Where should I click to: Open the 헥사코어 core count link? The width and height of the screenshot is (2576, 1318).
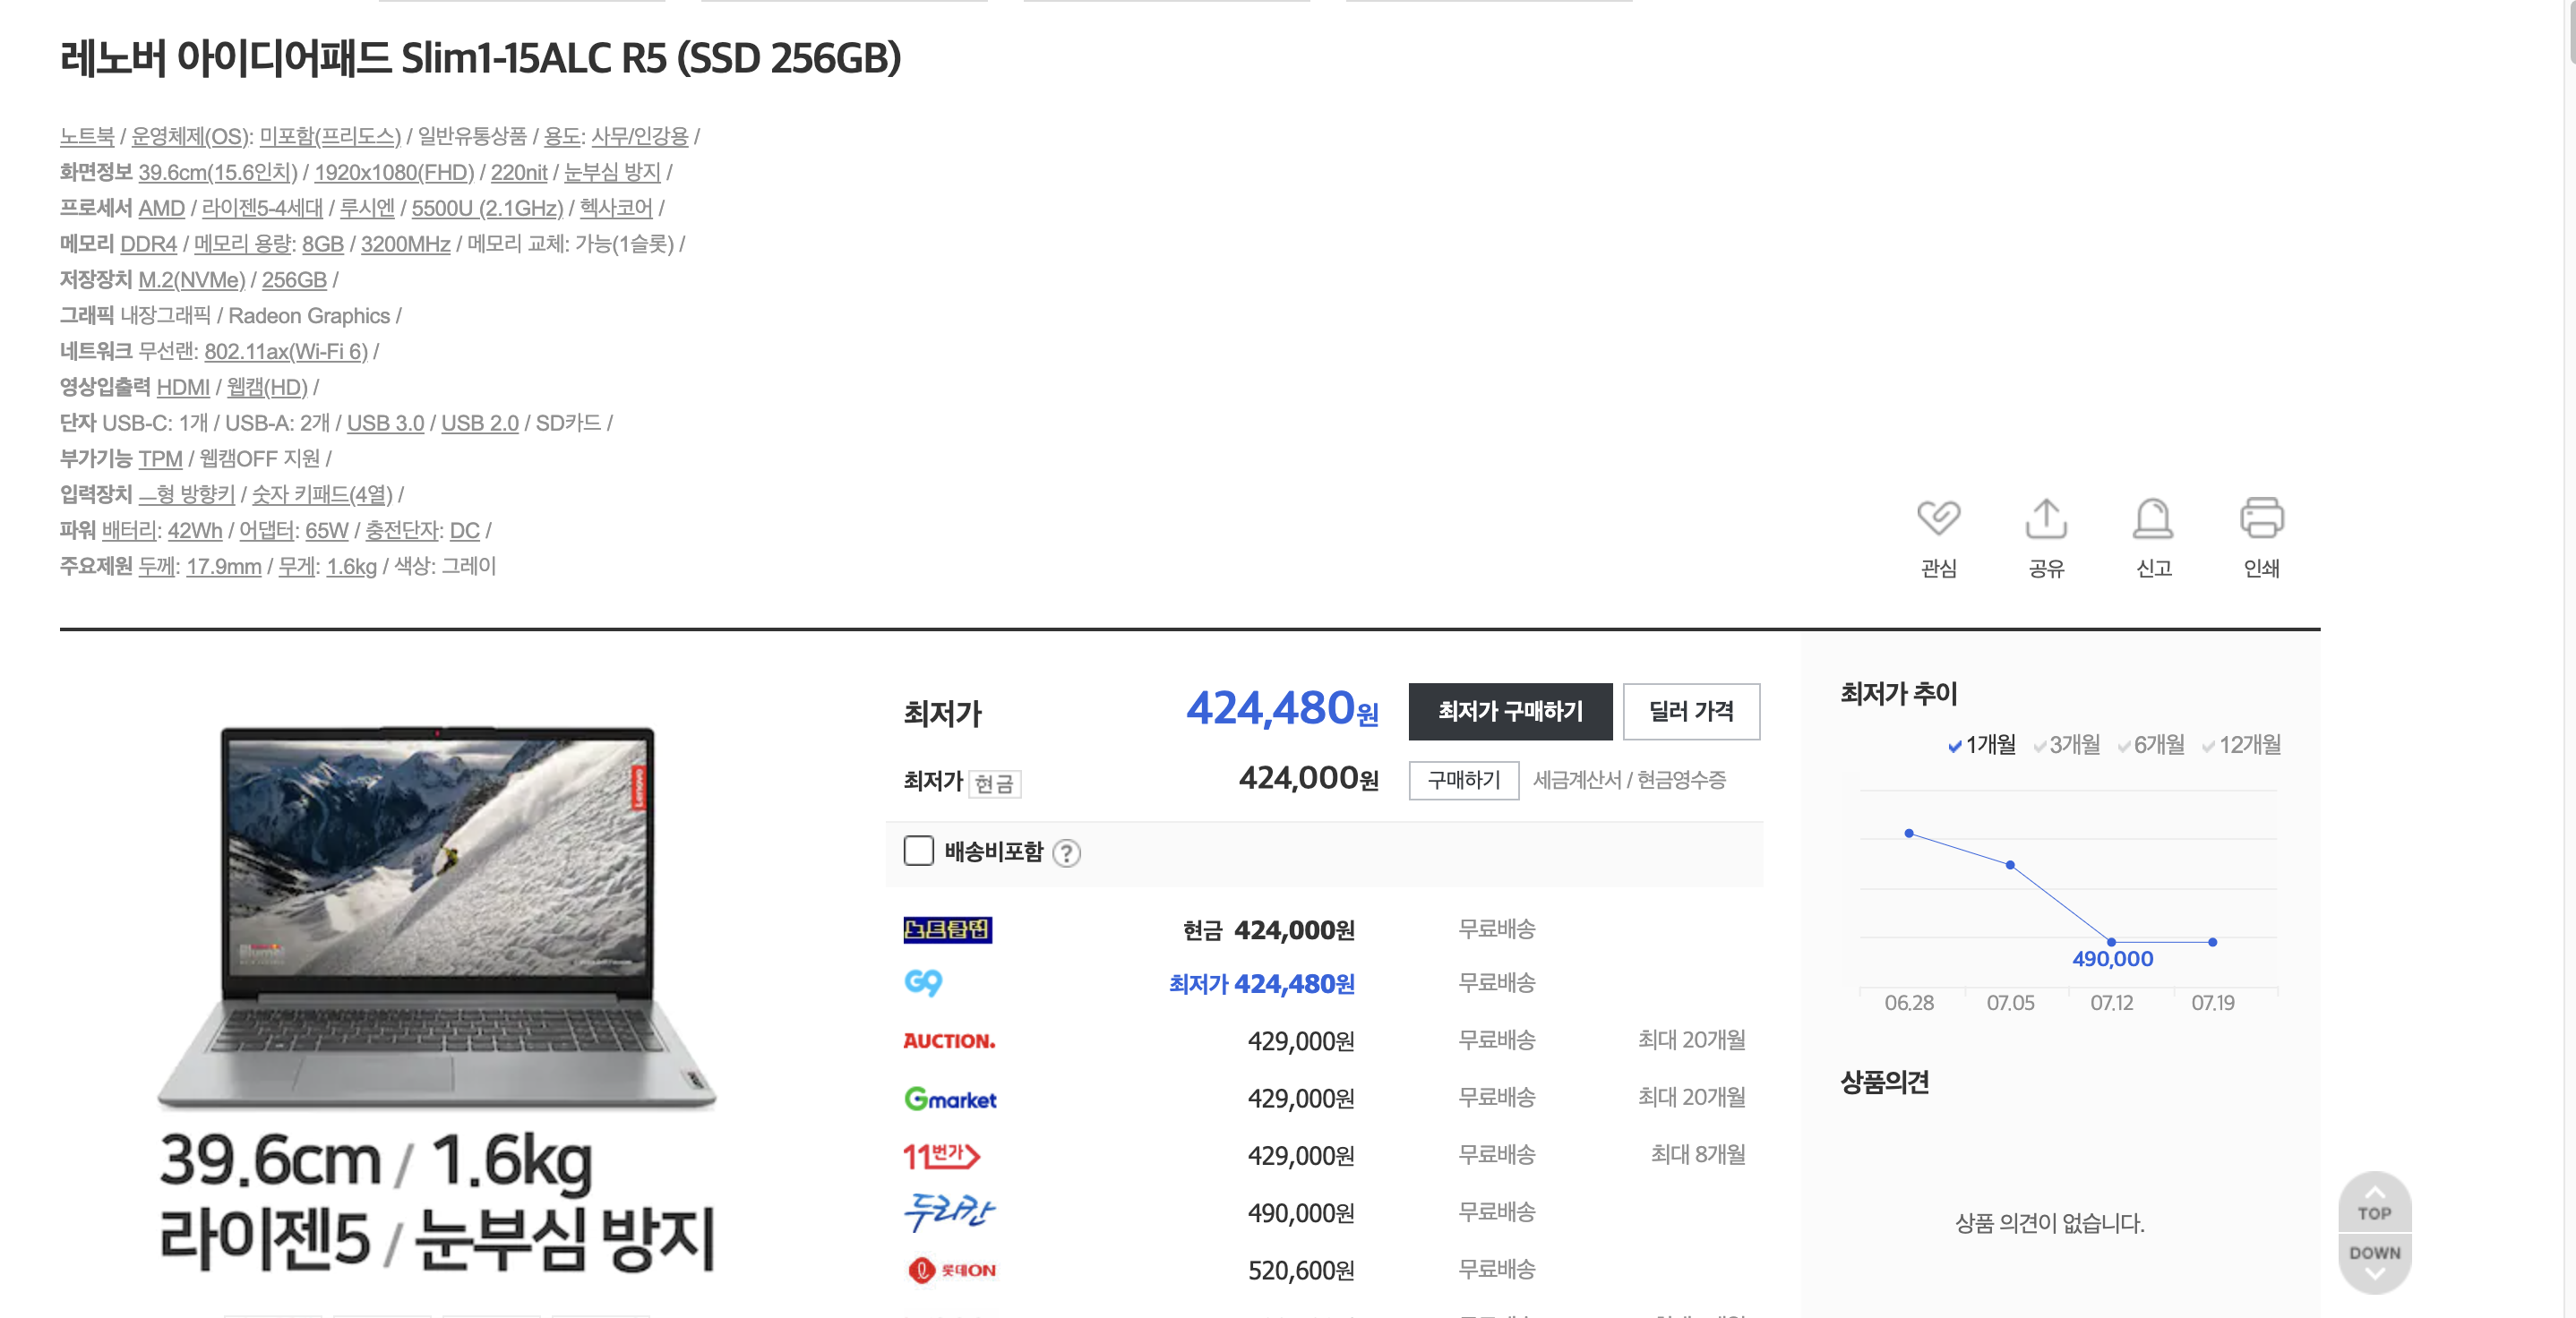coord(616,208)
